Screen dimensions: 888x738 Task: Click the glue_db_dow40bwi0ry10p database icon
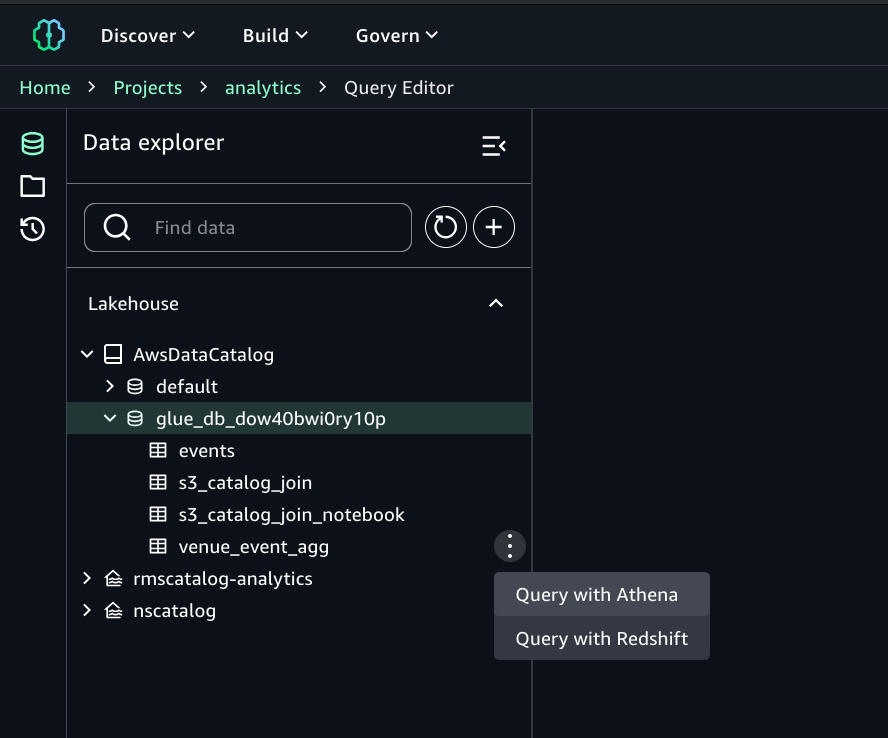click(x=135, y=419)
